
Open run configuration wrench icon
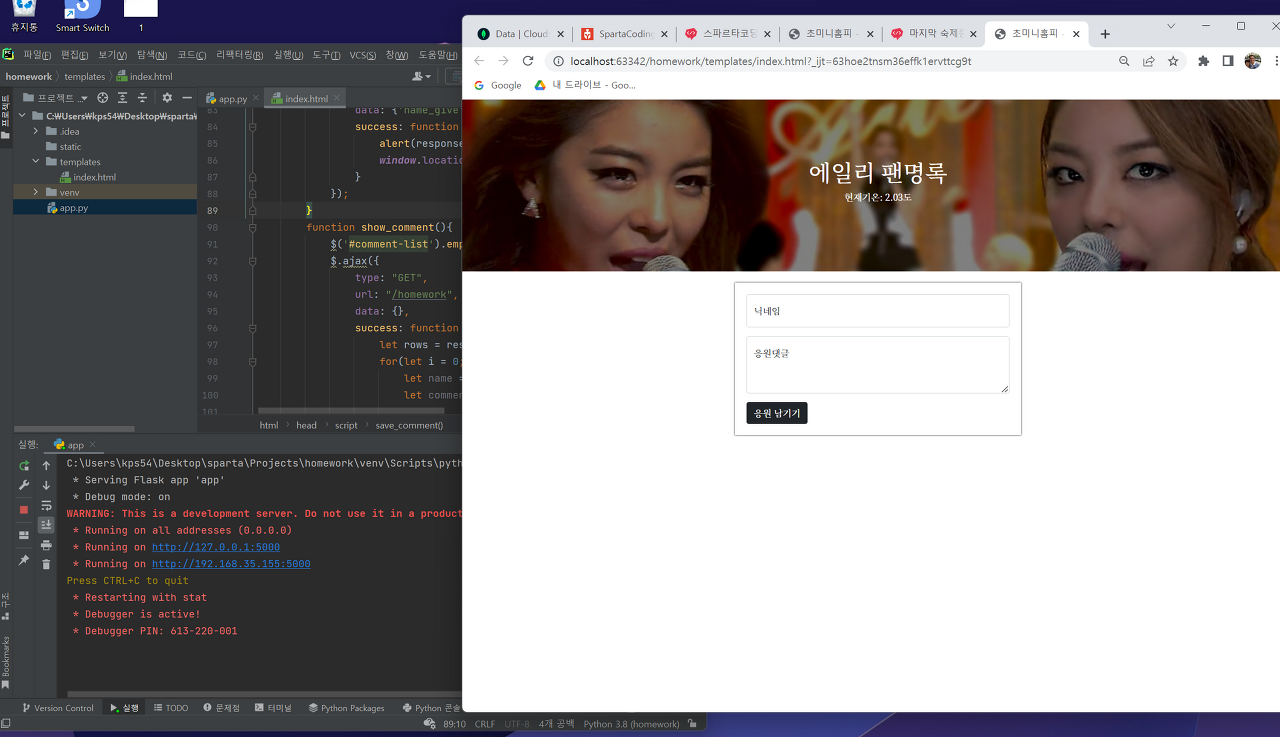24,486
